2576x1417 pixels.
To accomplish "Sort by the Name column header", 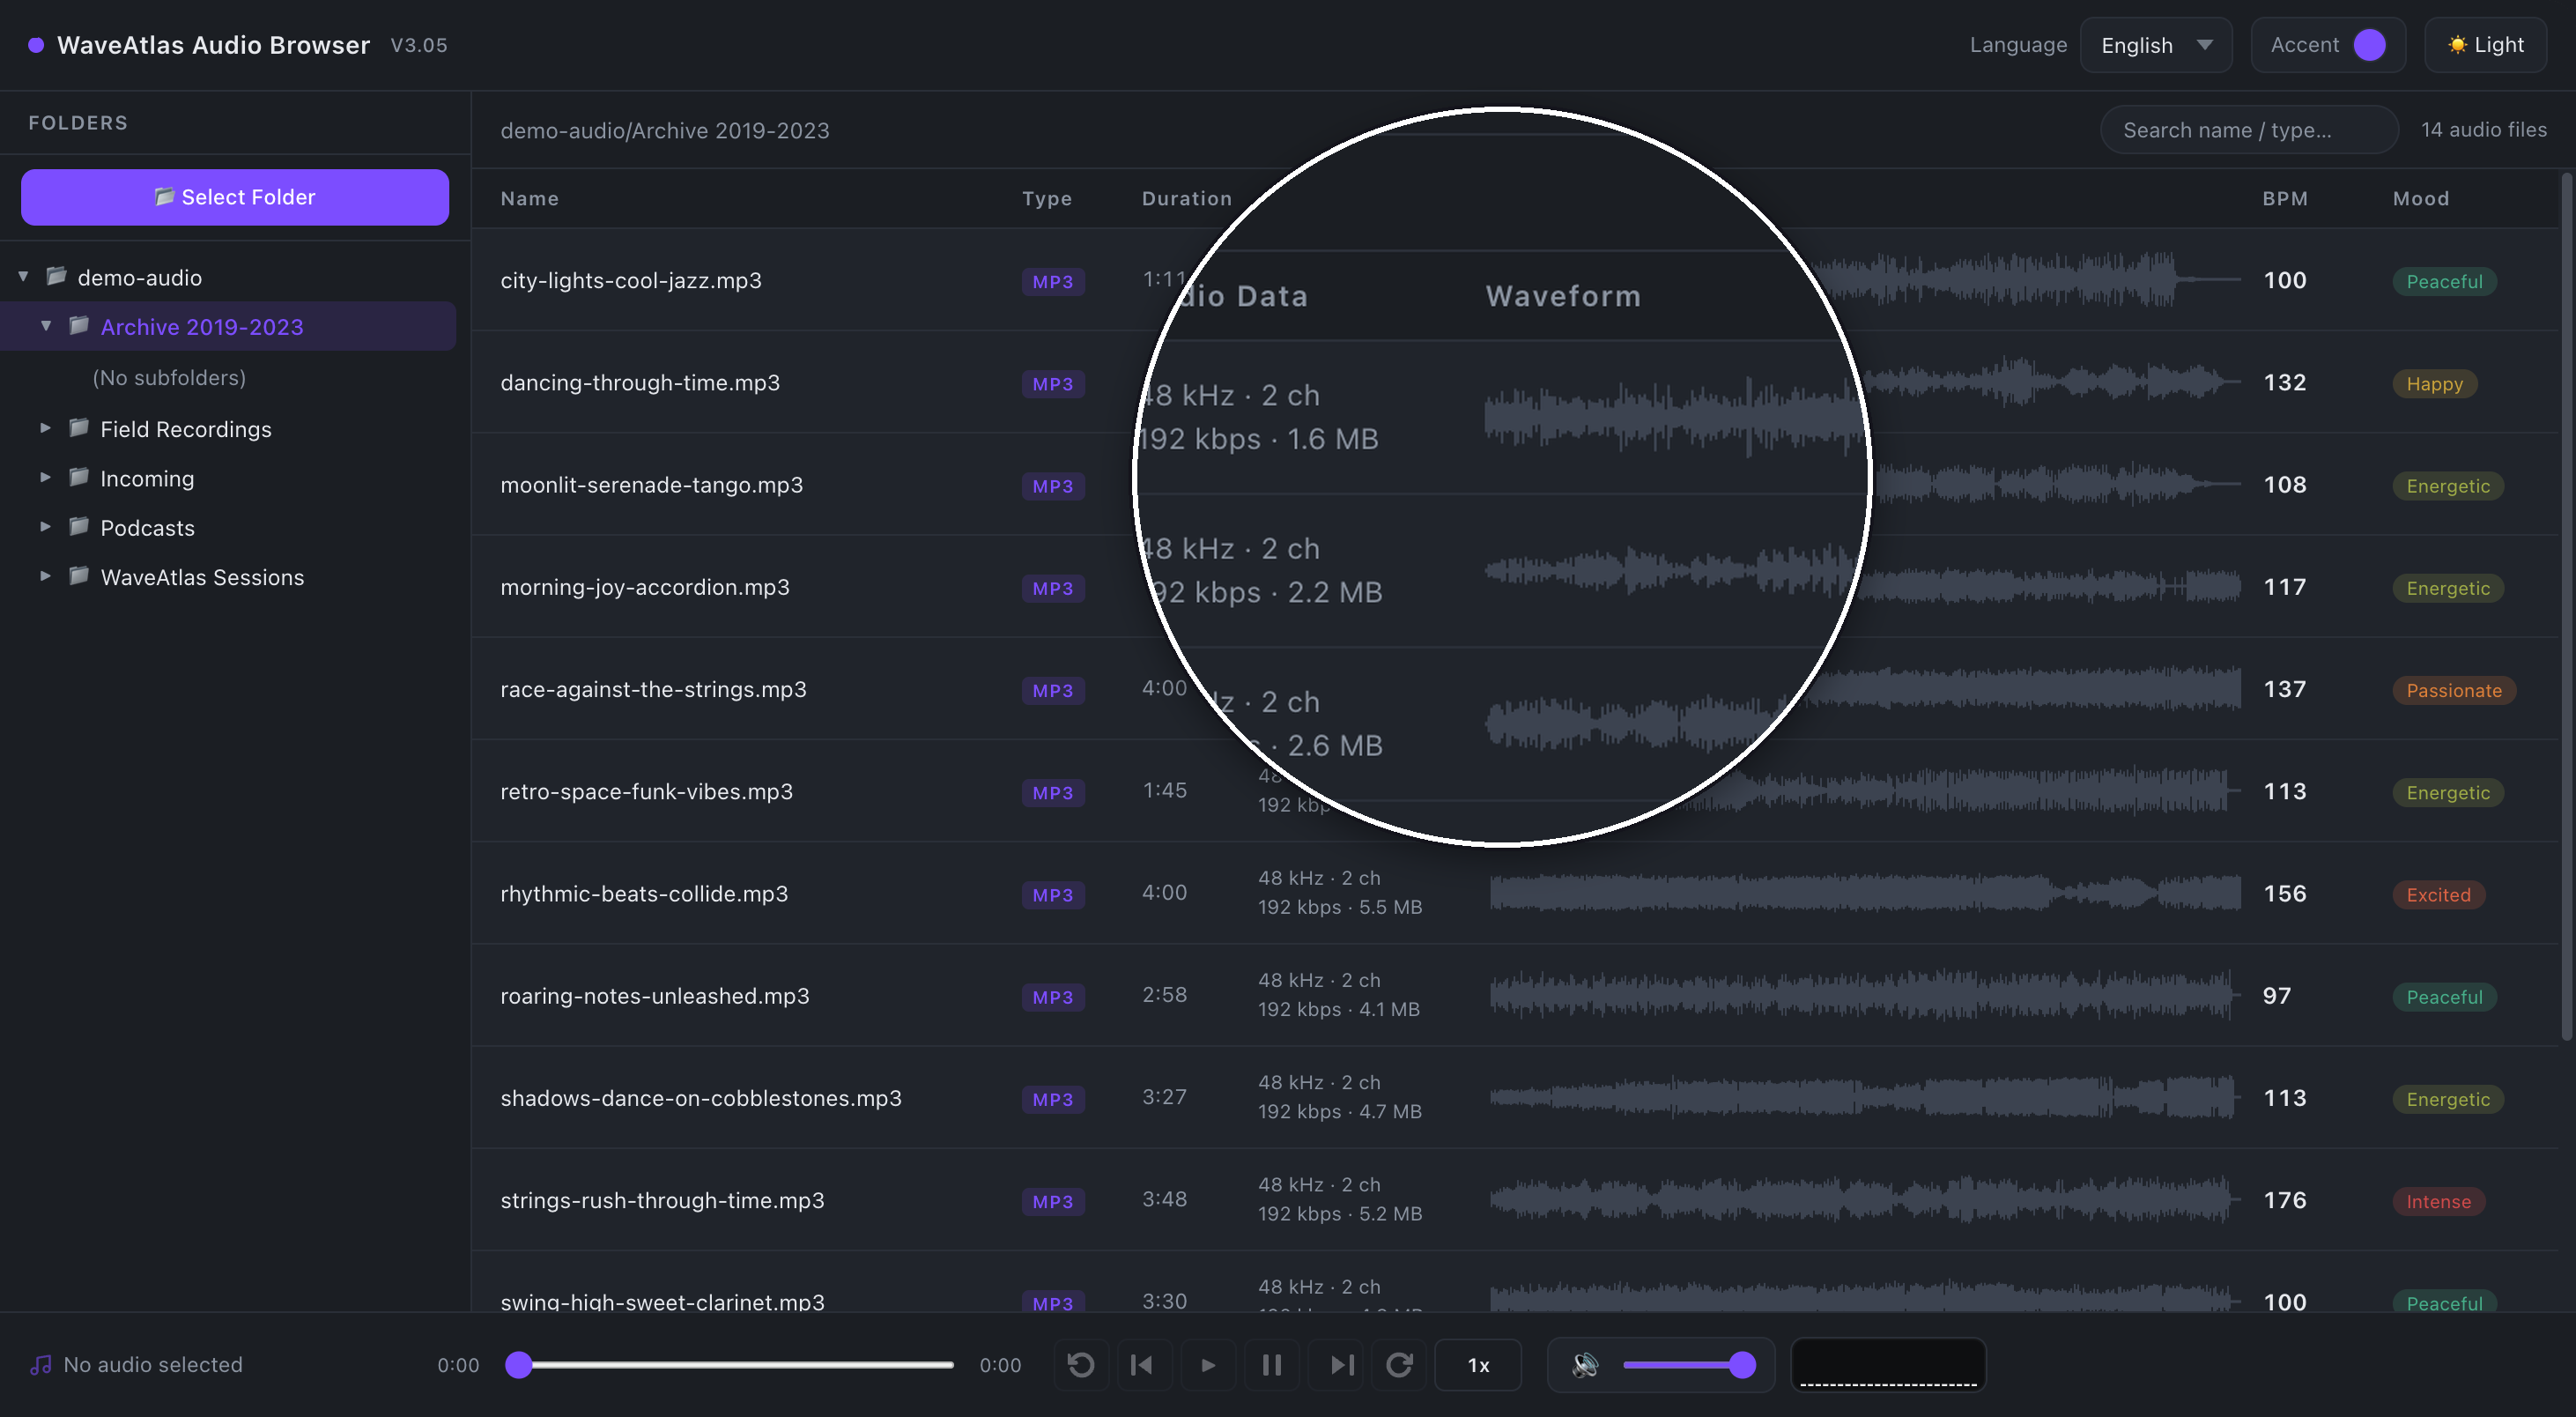I will pos(530,198).
